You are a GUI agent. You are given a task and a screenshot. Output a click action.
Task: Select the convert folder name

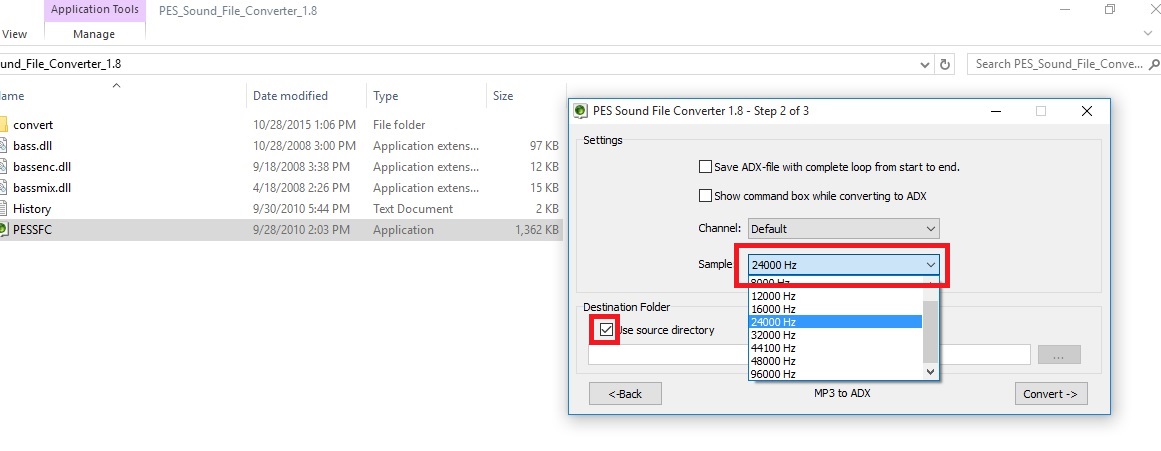(33, 124)
